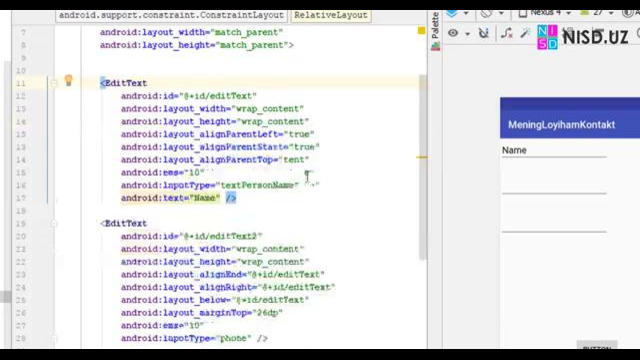Click the screen orientation icon
Screen dimensions: 640x360
click(x=486, y=13)
